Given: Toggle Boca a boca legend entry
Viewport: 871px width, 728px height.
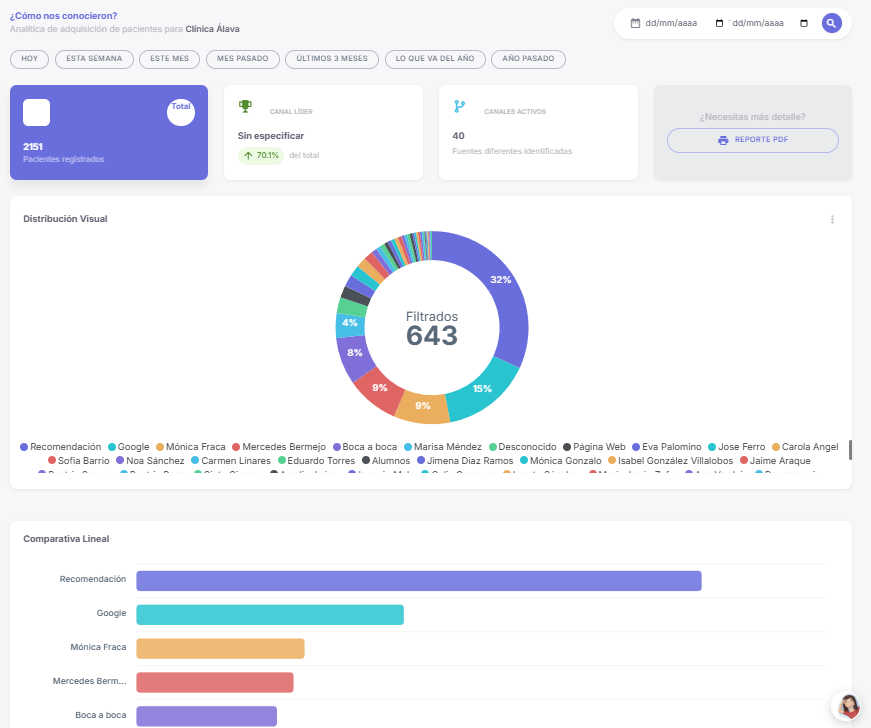Looking at the screenshot, I should pyautogui.click(x=364, y=447).
